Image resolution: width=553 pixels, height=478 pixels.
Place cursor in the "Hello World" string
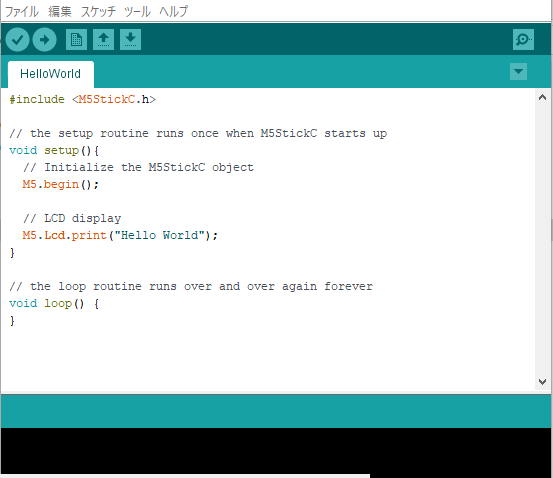159,235
